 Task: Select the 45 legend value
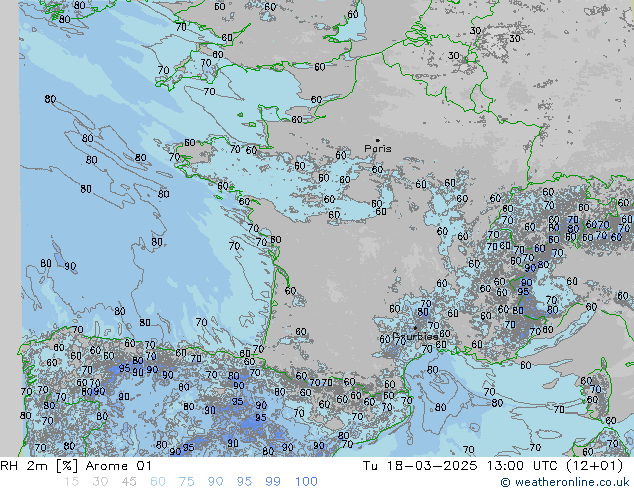tap(129, 482)
